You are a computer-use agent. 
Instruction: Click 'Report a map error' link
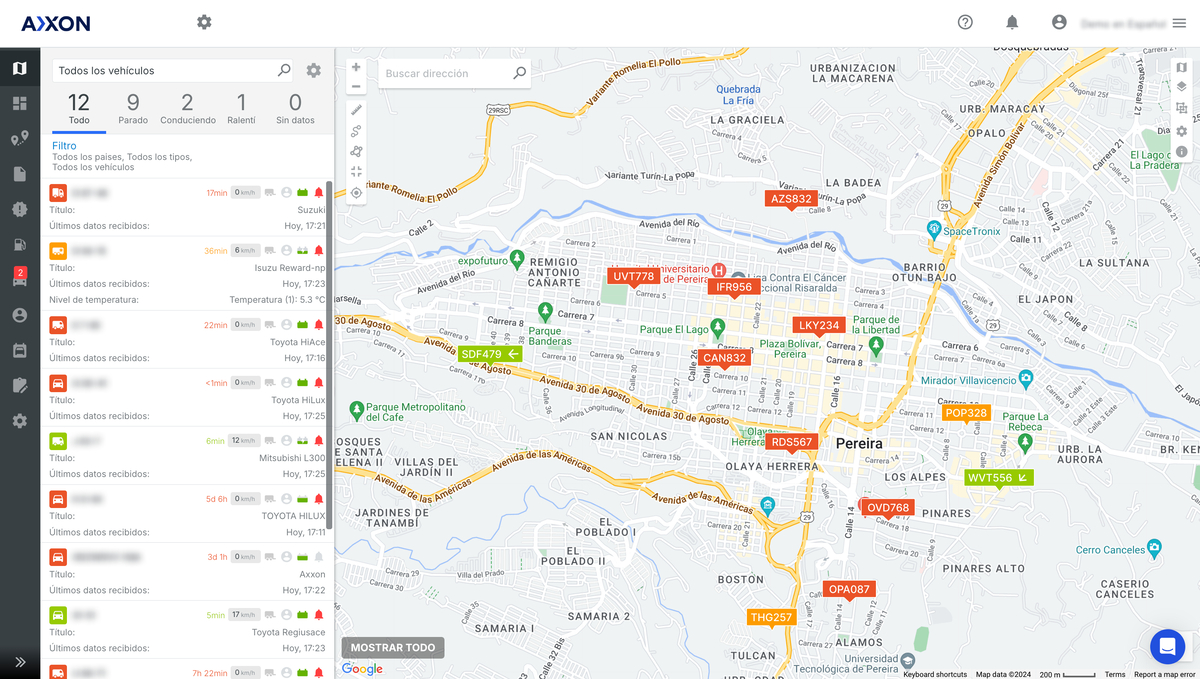point(1164,674)
